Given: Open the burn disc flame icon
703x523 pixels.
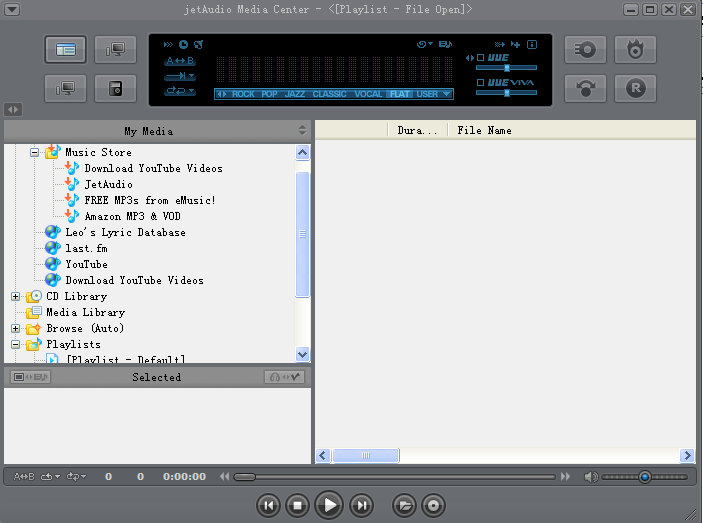Looking at the screenshot, I should tap(635, 49).
